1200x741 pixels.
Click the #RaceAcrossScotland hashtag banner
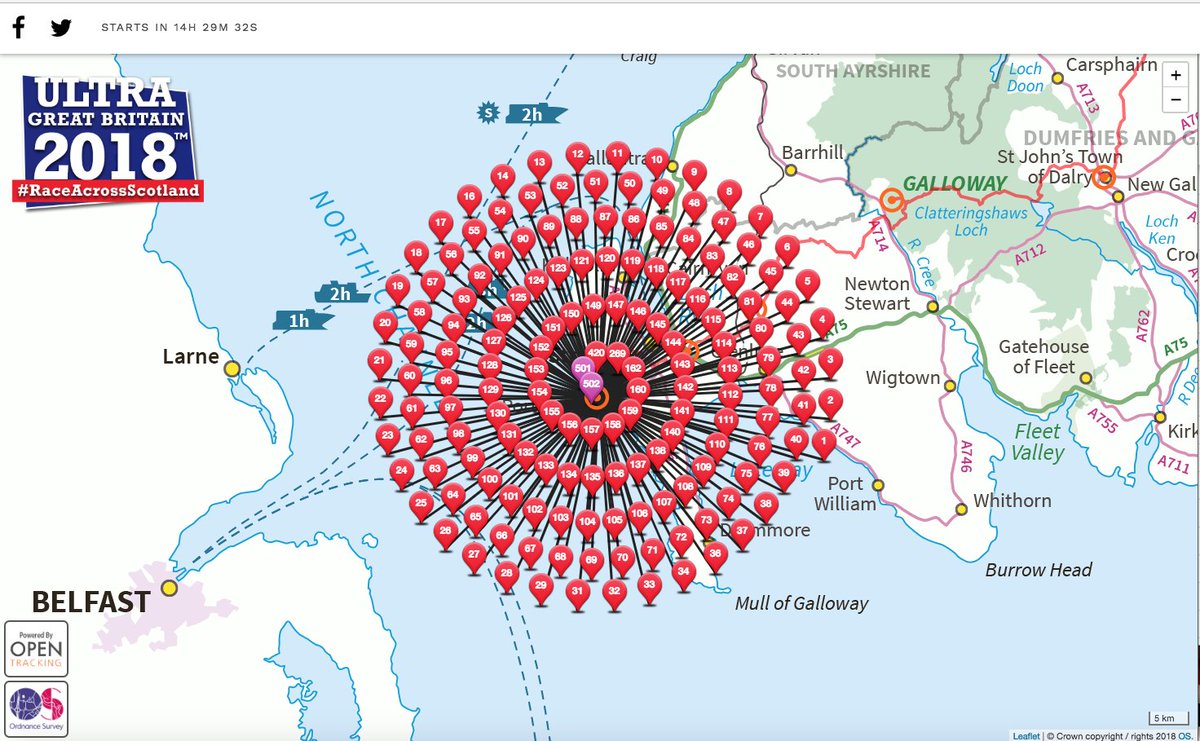[x=108, y=190]
